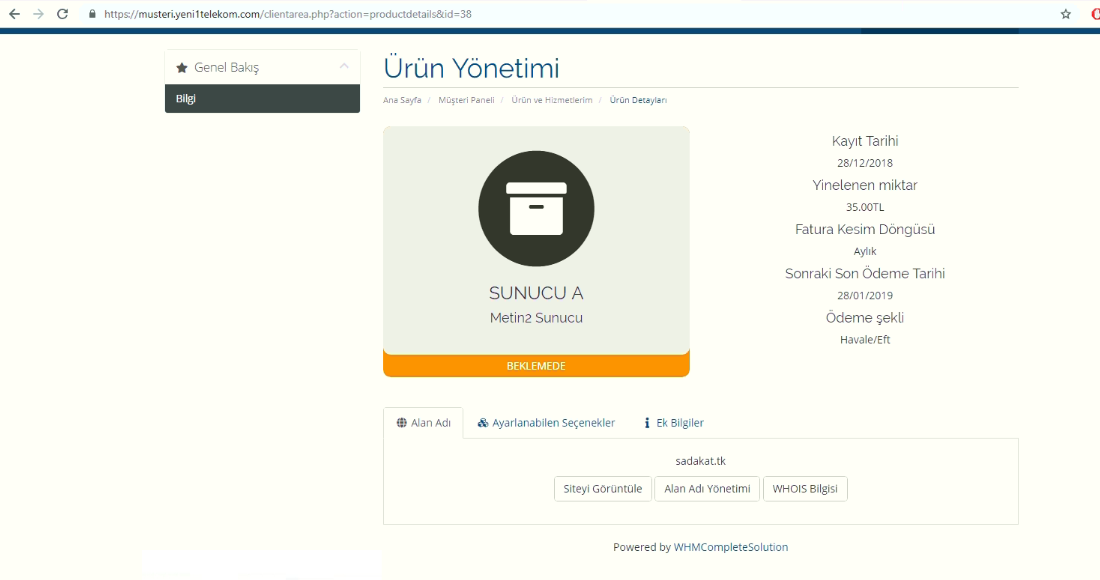Click the browser address bar URL
The height and width of the screenshot is (580, 1100).
(288, 14)
